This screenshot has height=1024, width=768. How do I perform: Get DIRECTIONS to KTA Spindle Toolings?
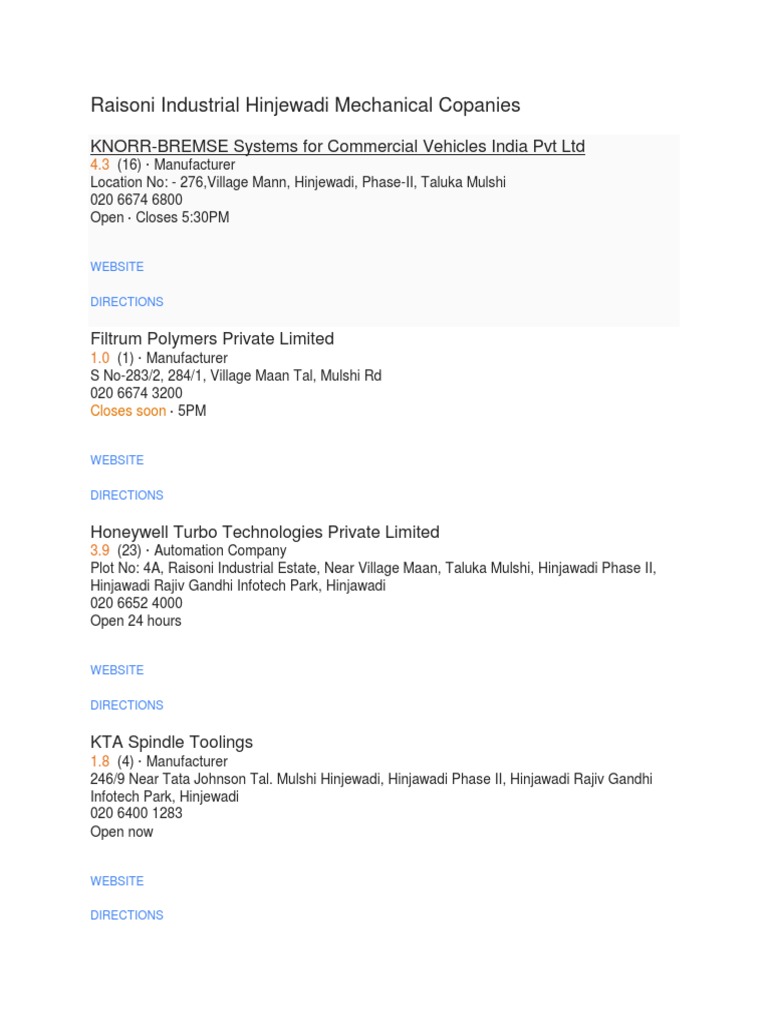(127, 915)
